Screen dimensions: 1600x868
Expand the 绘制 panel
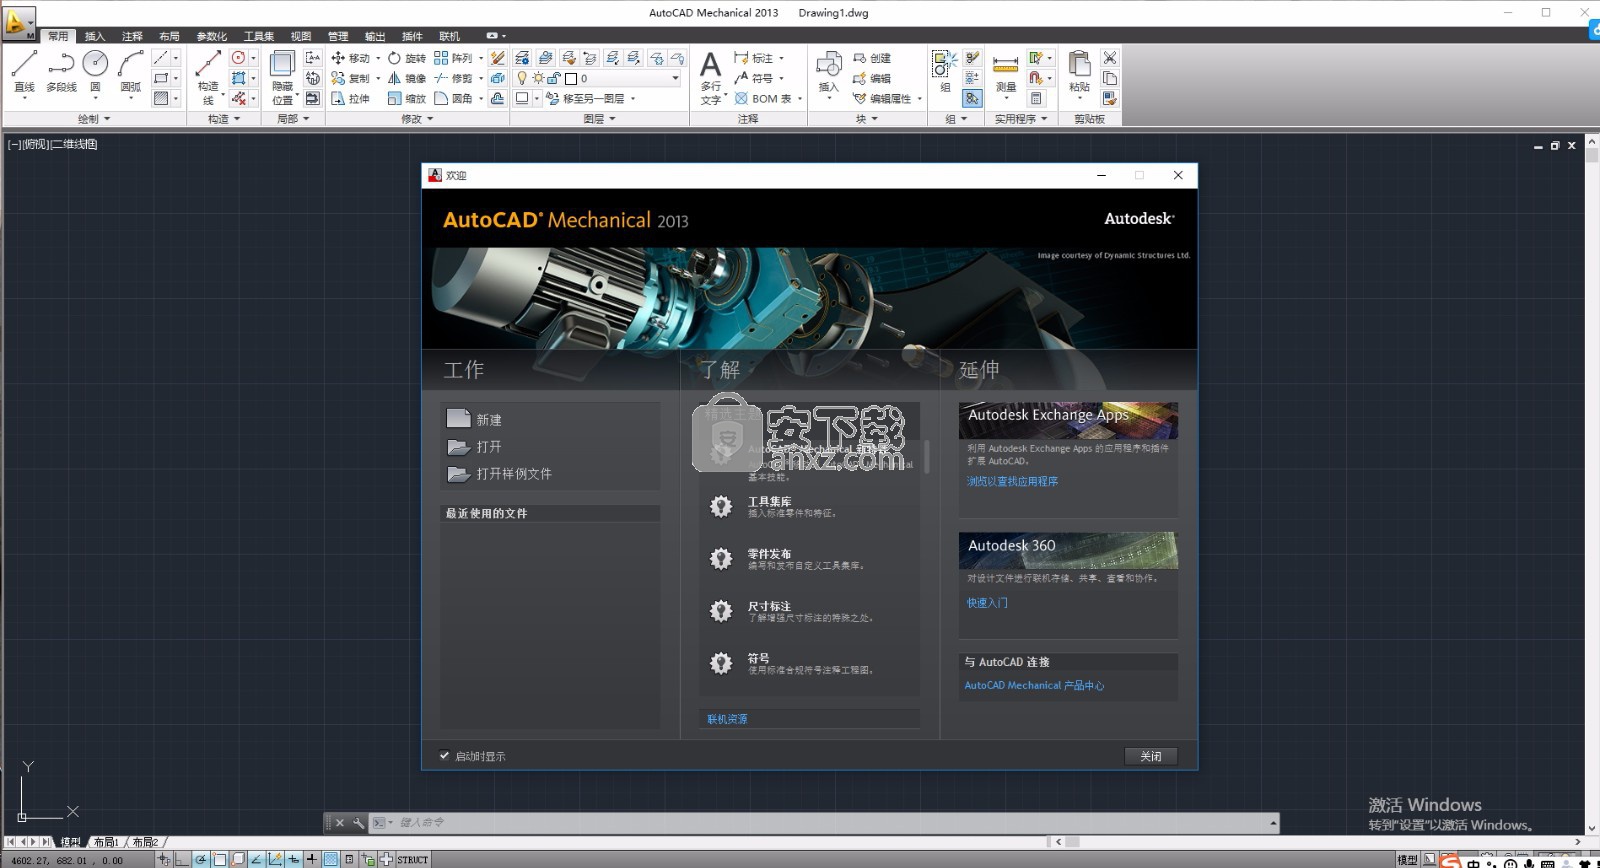94,118
